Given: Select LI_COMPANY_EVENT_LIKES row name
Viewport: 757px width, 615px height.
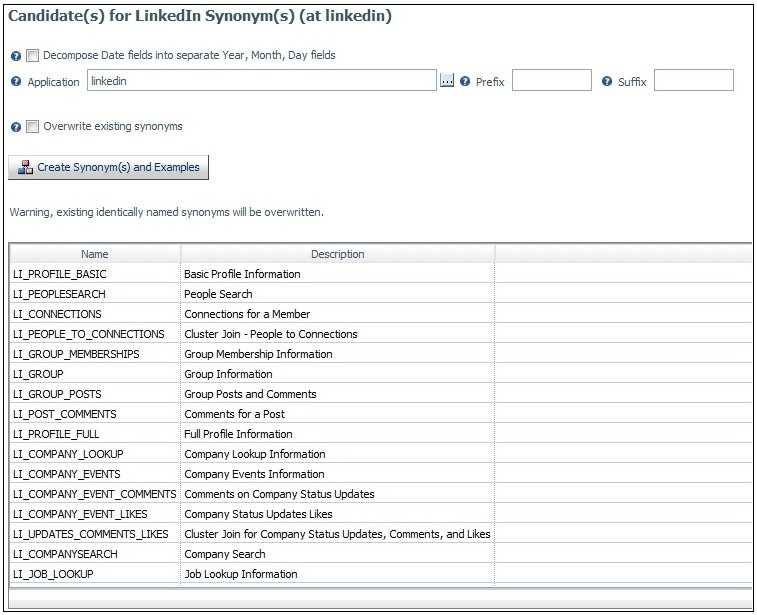Looking at the screenshot, I should [x=80, y=514].
